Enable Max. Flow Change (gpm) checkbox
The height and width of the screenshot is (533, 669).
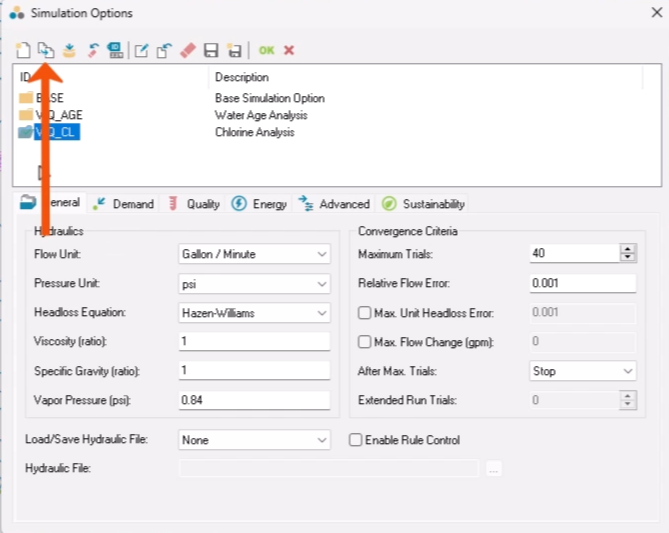pyautogui.click(x=364, y=342)
